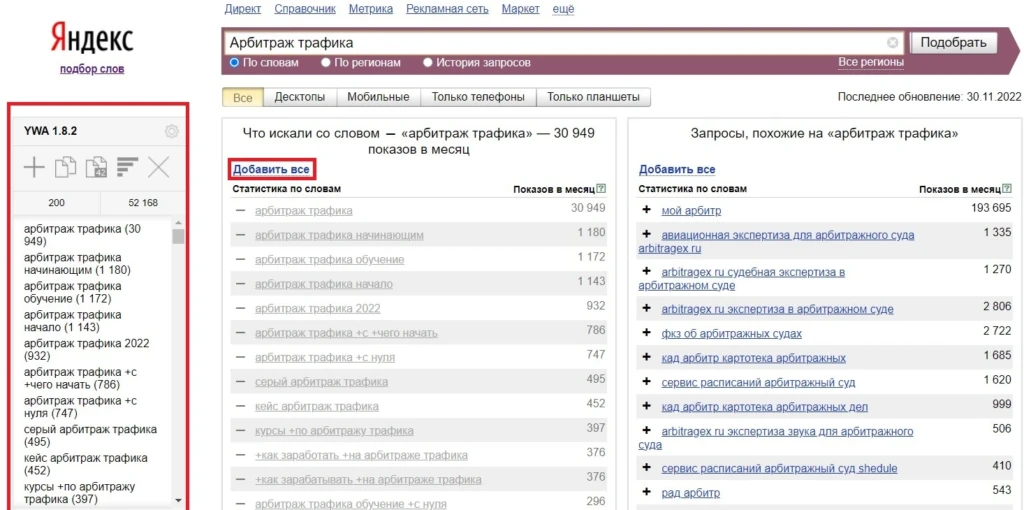Add 'сервис расписаний арбитражный суд' plus icon
Screen dimensions: 1024x510
tap(647, 382)
